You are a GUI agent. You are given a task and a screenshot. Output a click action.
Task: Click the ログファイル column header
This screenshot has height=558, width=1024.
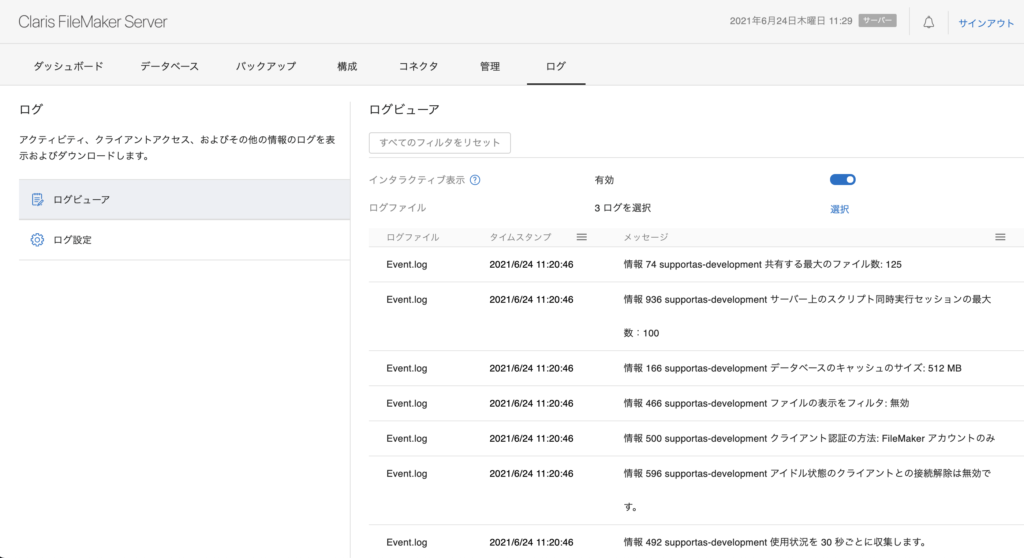click(x=412, y=237)
